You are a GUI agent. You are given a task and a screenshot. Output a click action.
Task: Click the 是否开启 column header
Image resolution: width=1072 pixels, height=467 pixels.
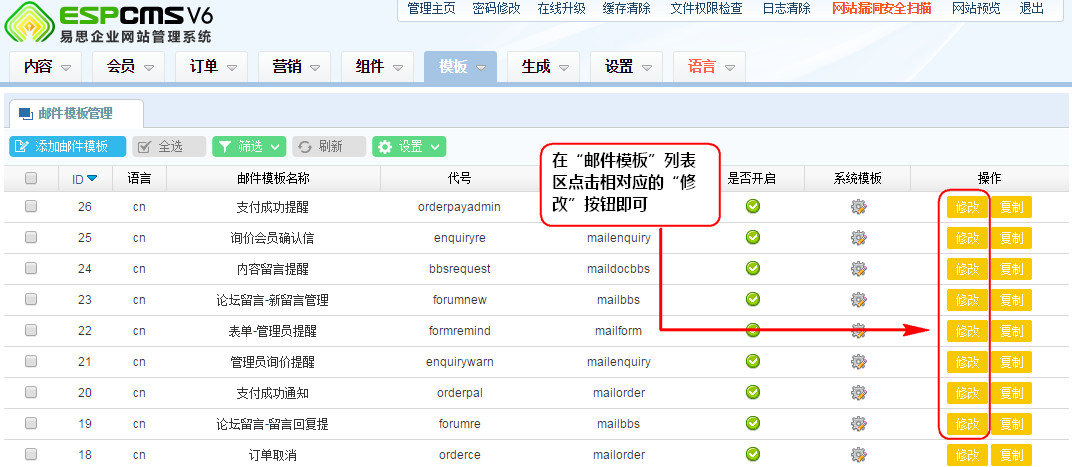(x=751, y=178)
